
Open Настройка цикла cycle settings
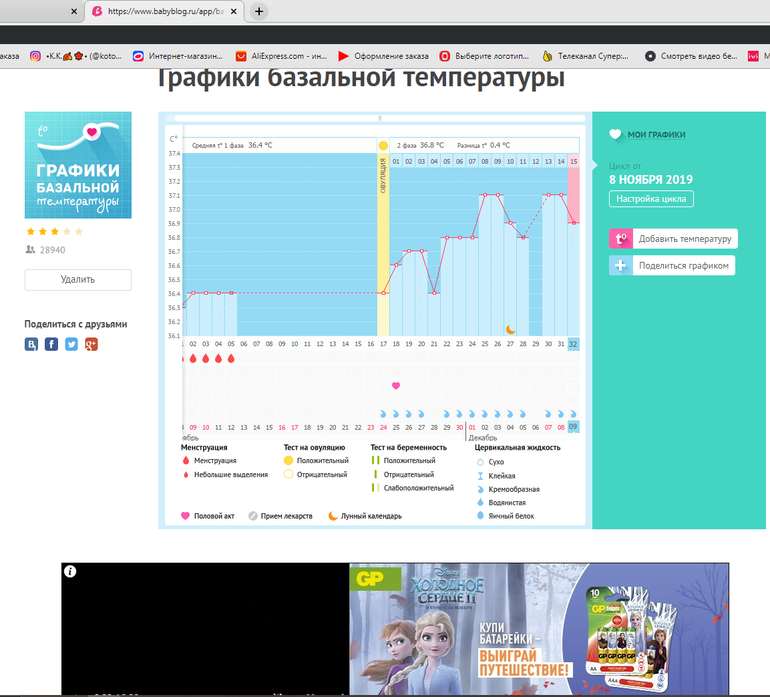click(x=651, y=198)
